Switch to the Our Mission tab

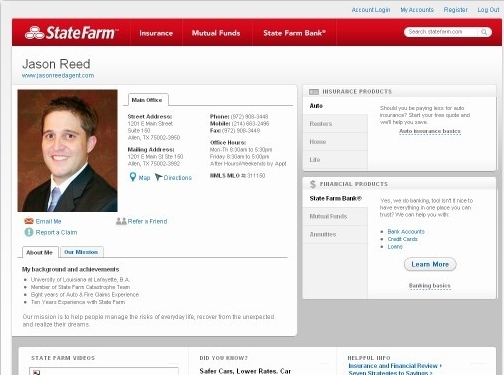[81, 252]
